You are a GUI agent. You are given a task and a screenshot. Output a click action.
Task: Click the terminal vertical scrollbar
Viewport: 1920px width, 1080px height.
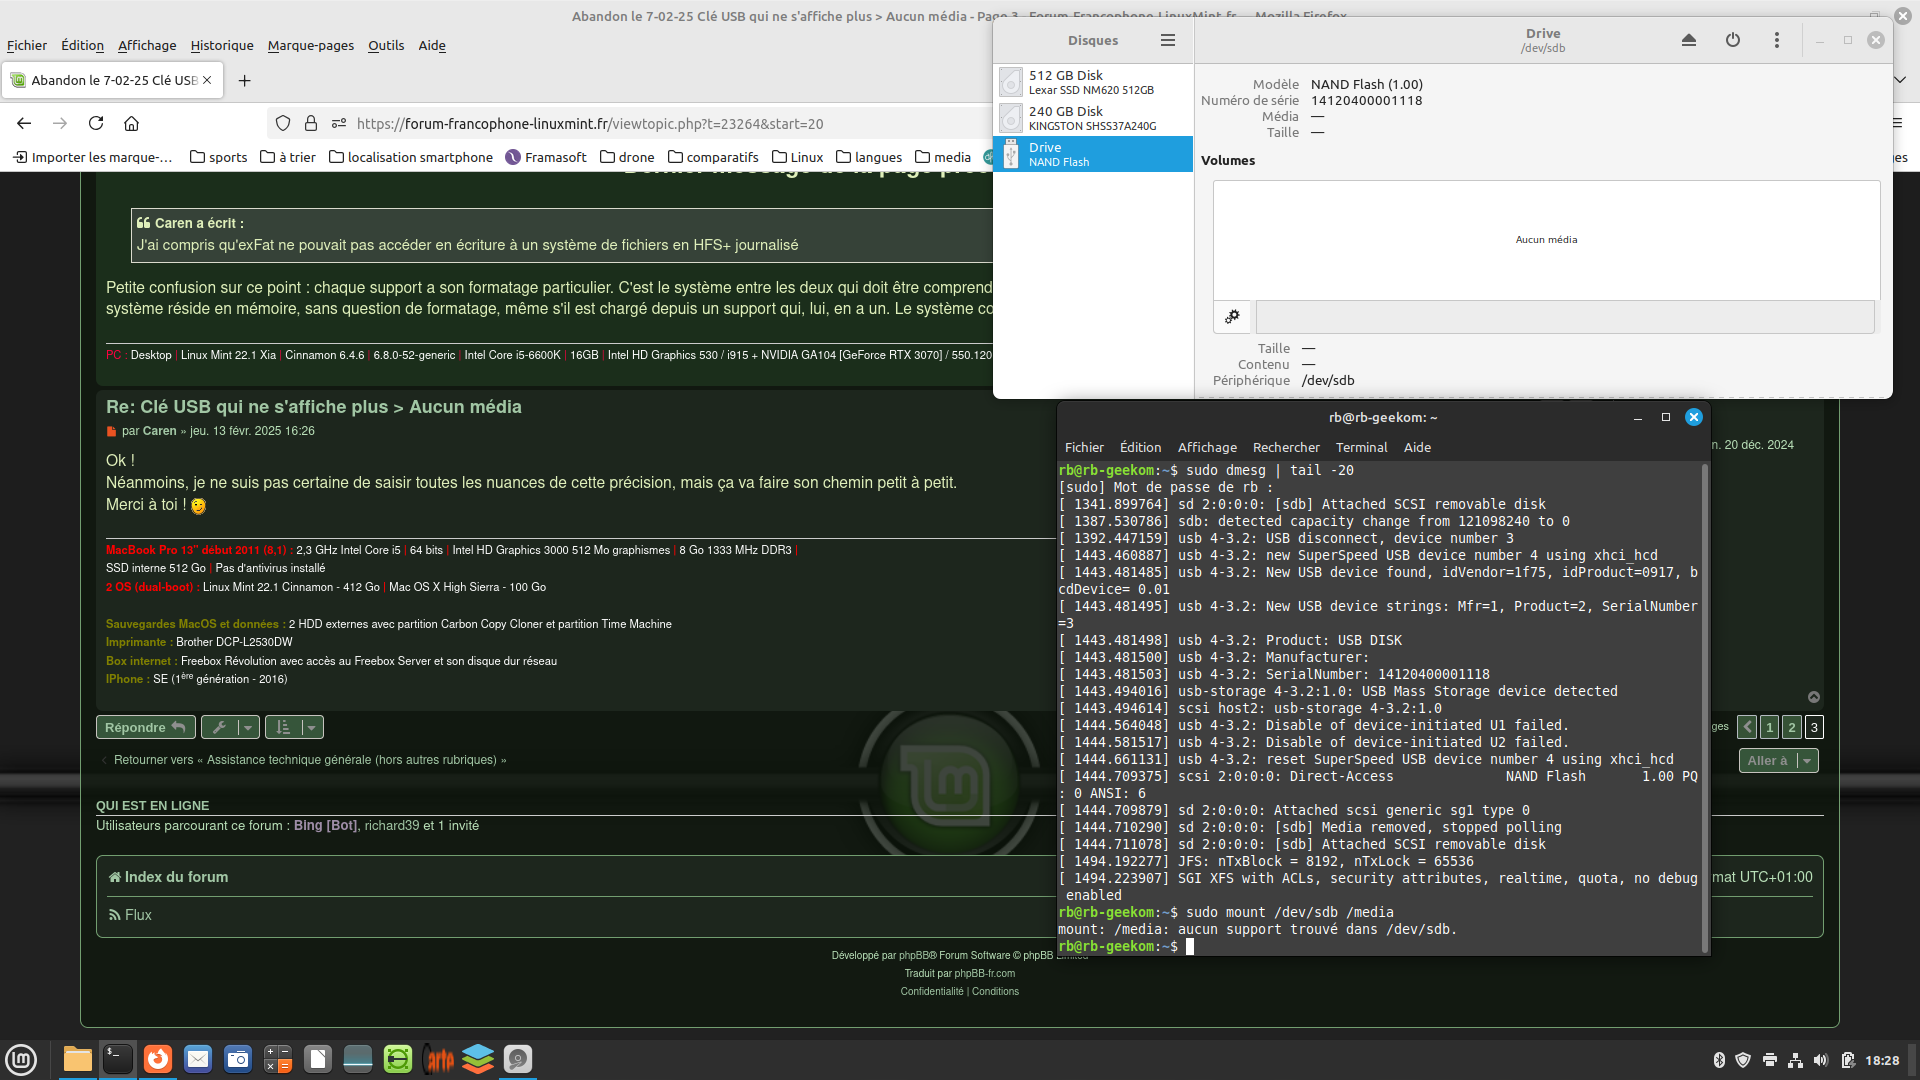[1704, 700]
